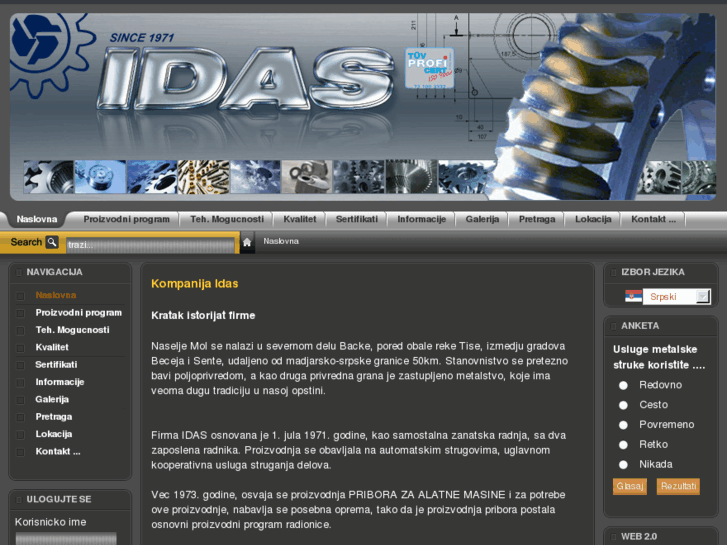Viewport: 727px width, 545px height.
Task: Open the Kontakt ... top tab
Action: [x=653, y=219]
